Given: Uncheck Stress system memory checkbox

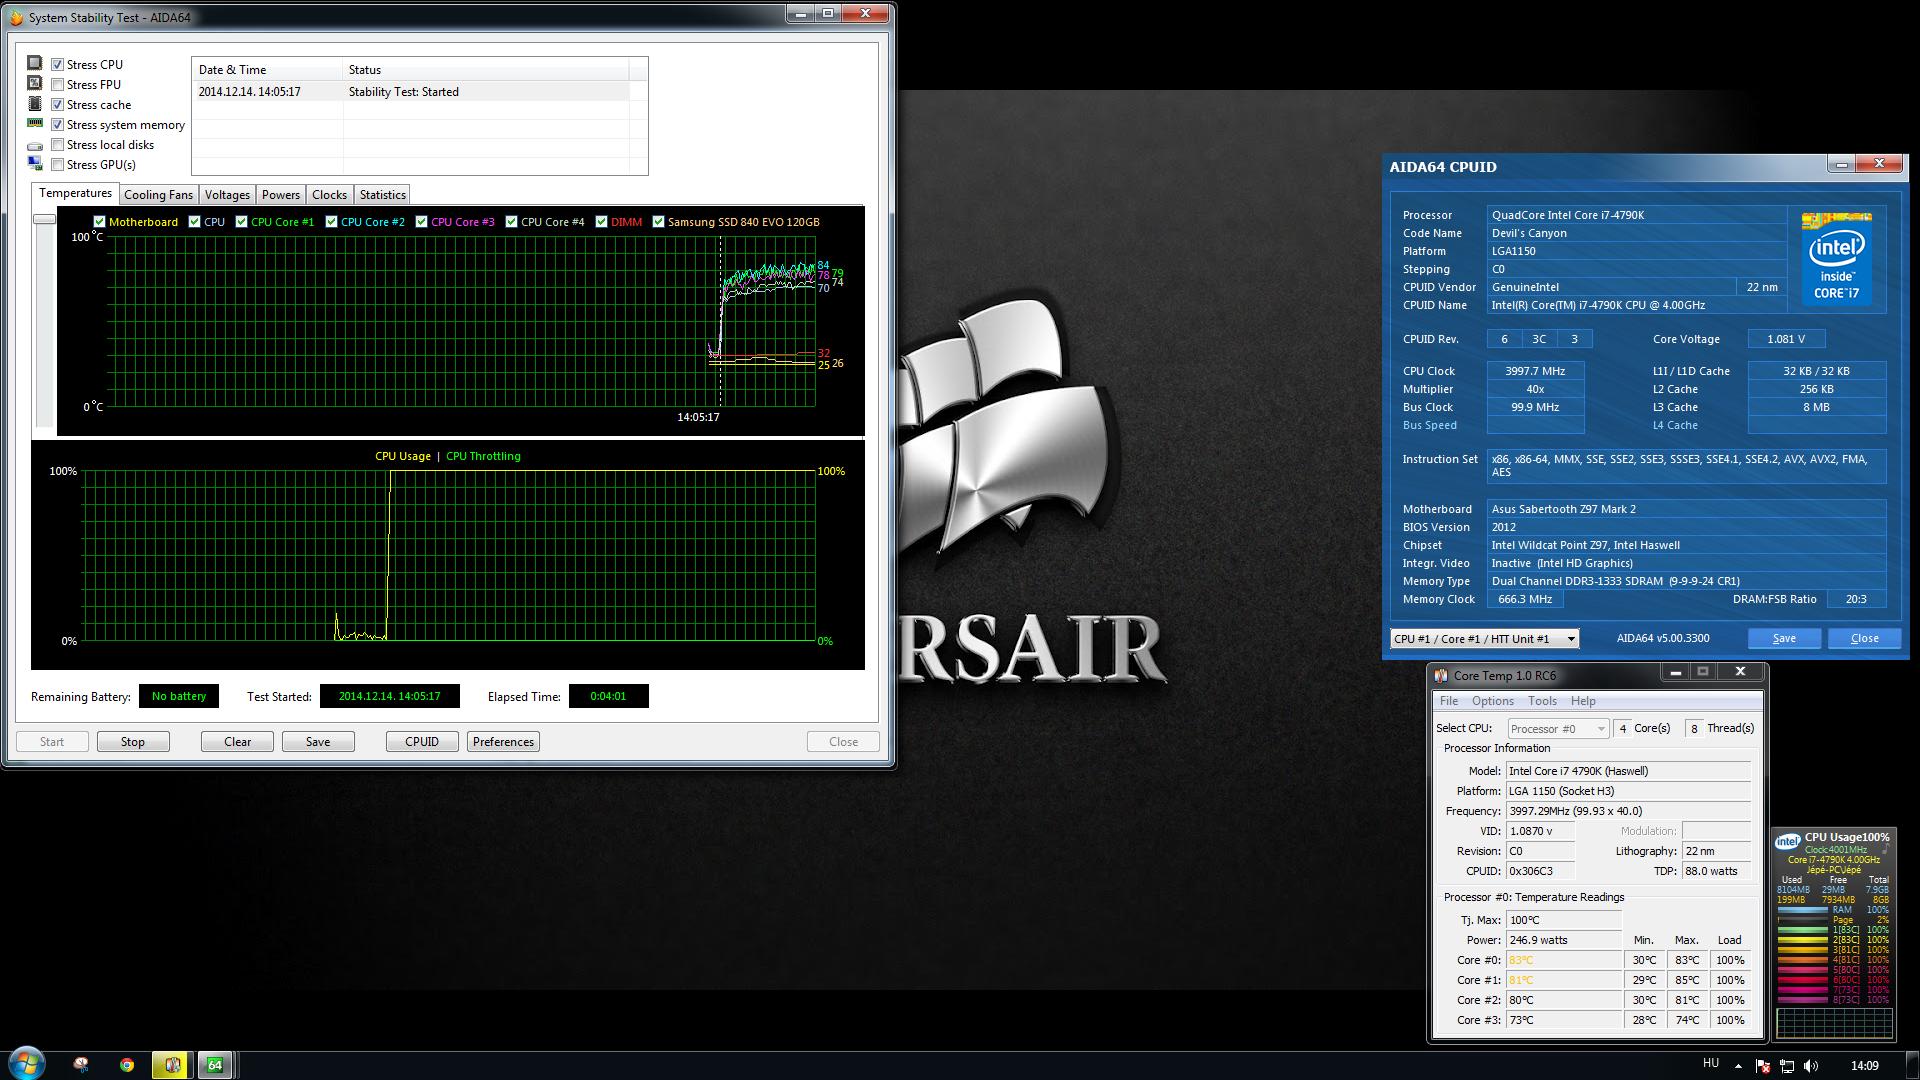Looking at the screenshot, I should [58, 124].
